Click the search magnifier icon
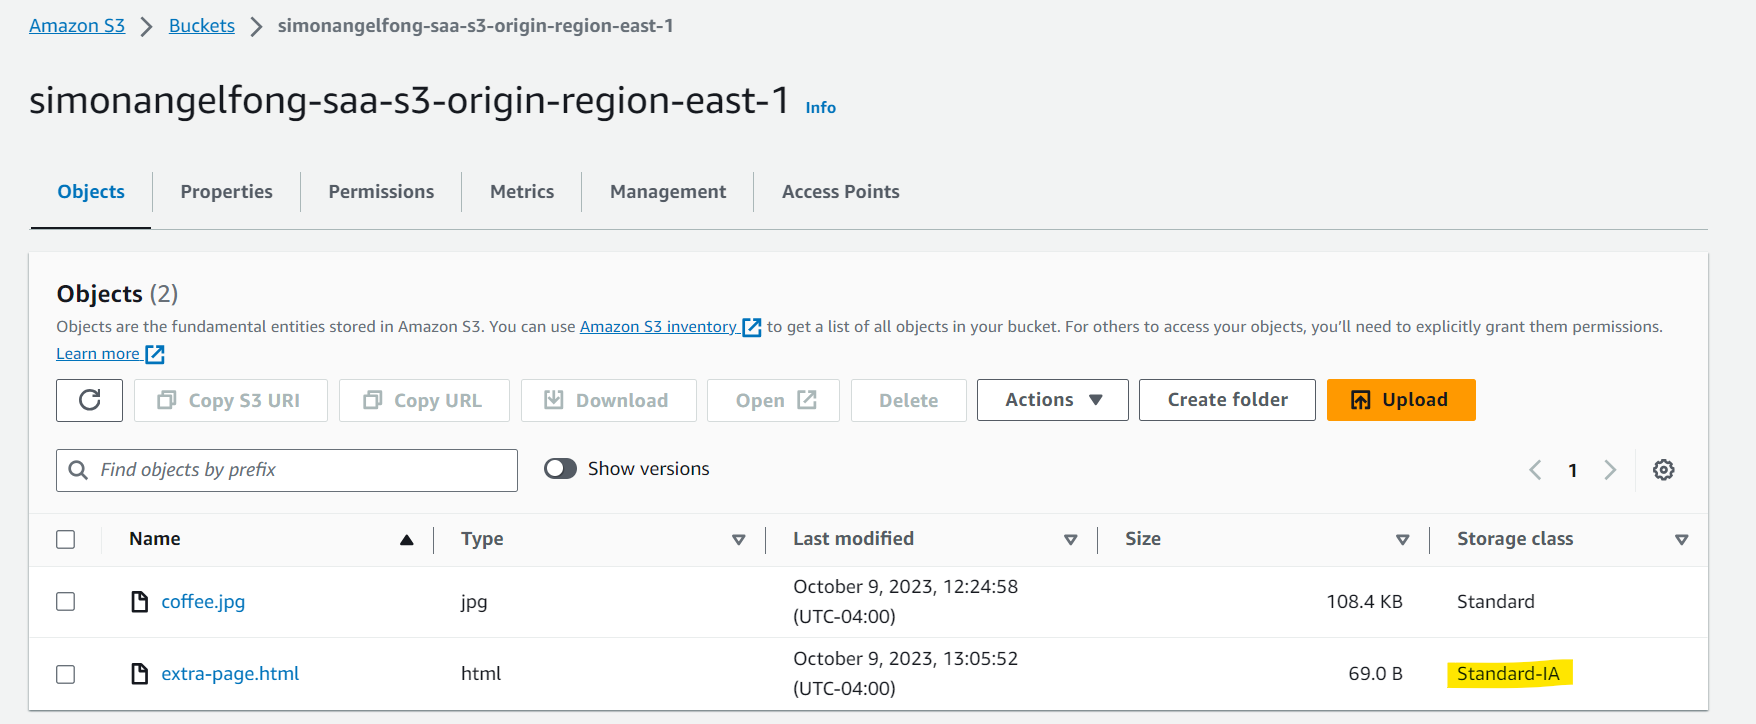 click(78, 470)
